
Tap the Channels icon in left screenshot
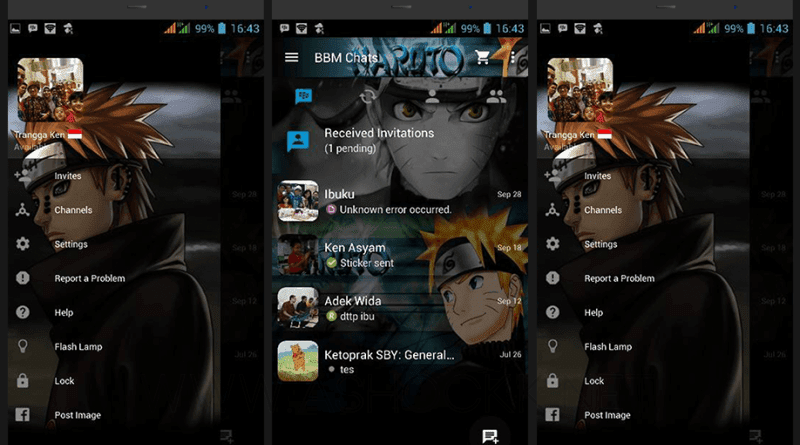pyautogui.click(x=22, y=210)
